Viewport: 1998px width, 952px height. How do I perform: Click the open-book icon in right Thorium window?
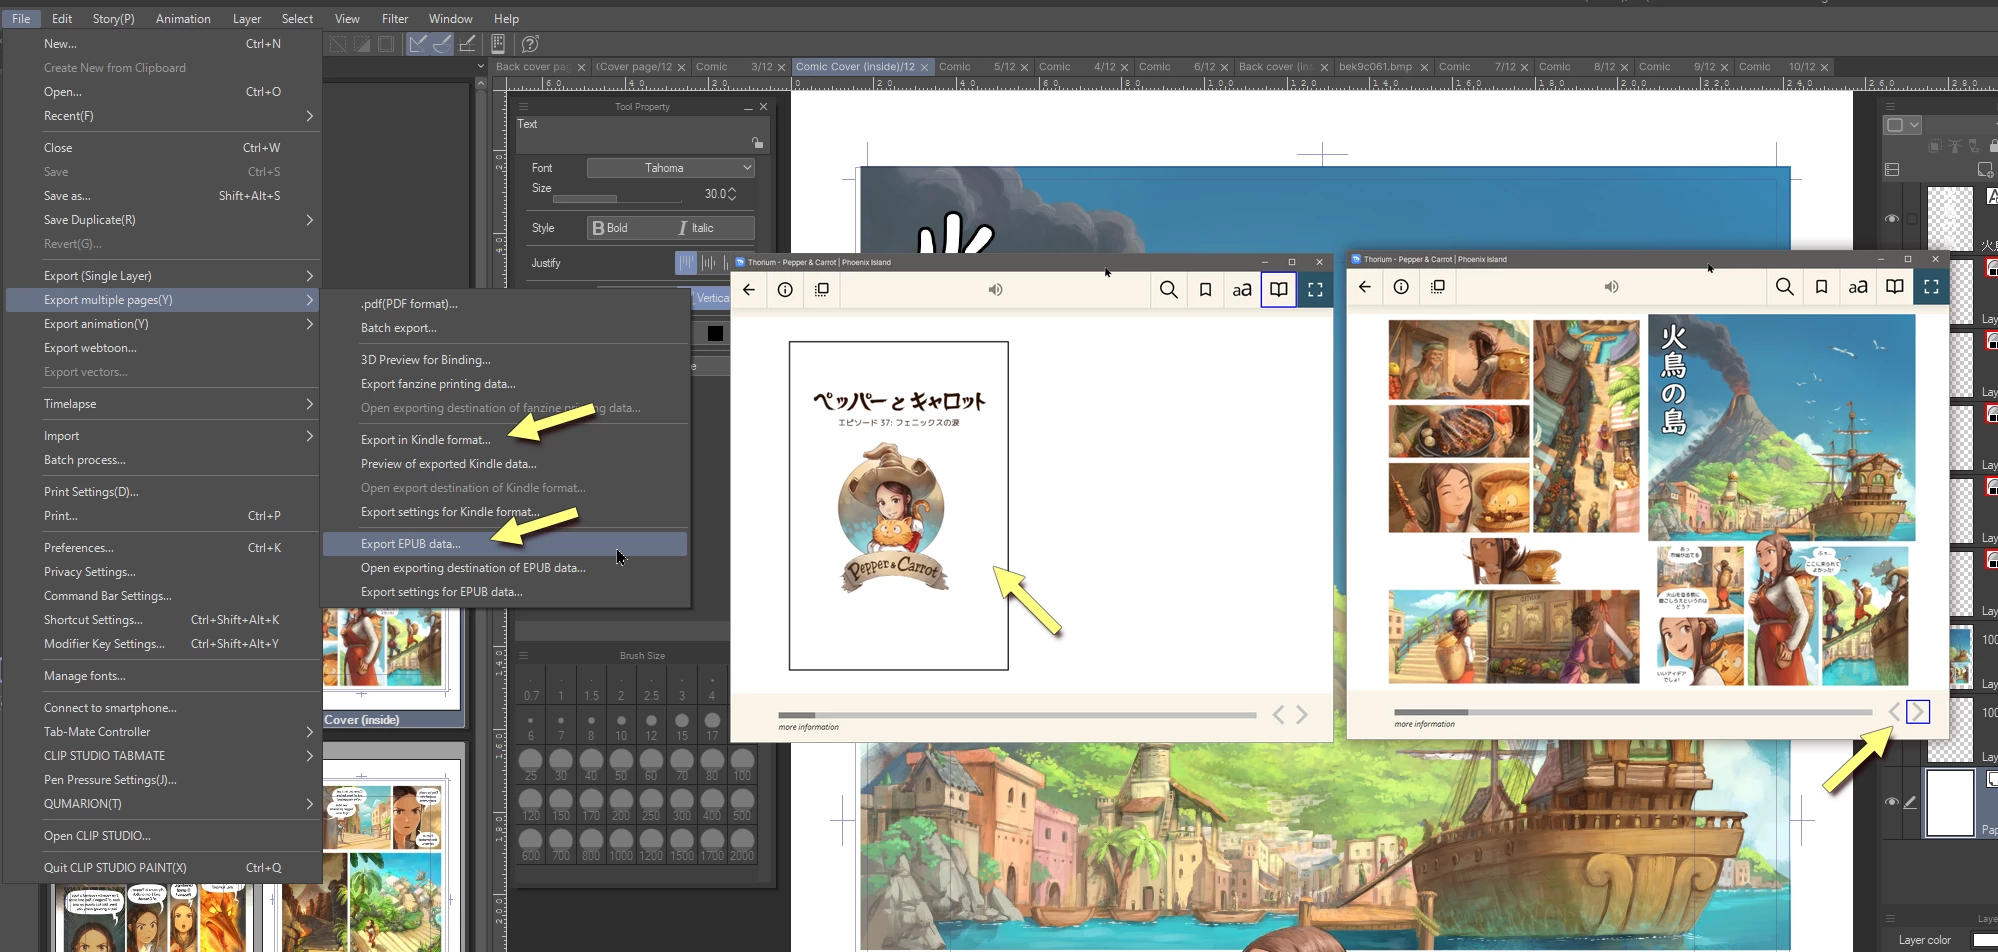pos(1894,287)
